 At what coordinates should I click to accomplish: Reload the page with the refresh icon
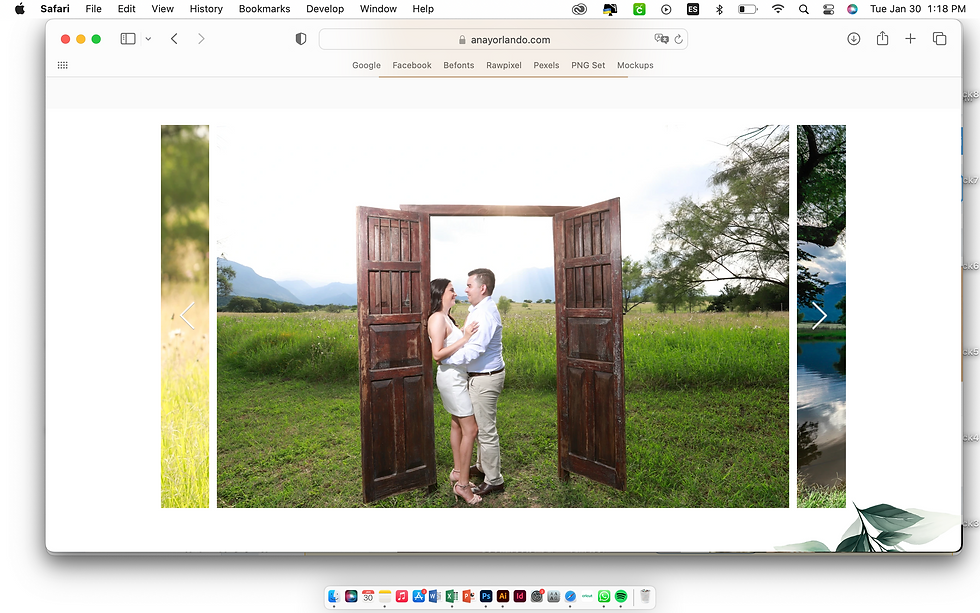(x=678, y=39)
